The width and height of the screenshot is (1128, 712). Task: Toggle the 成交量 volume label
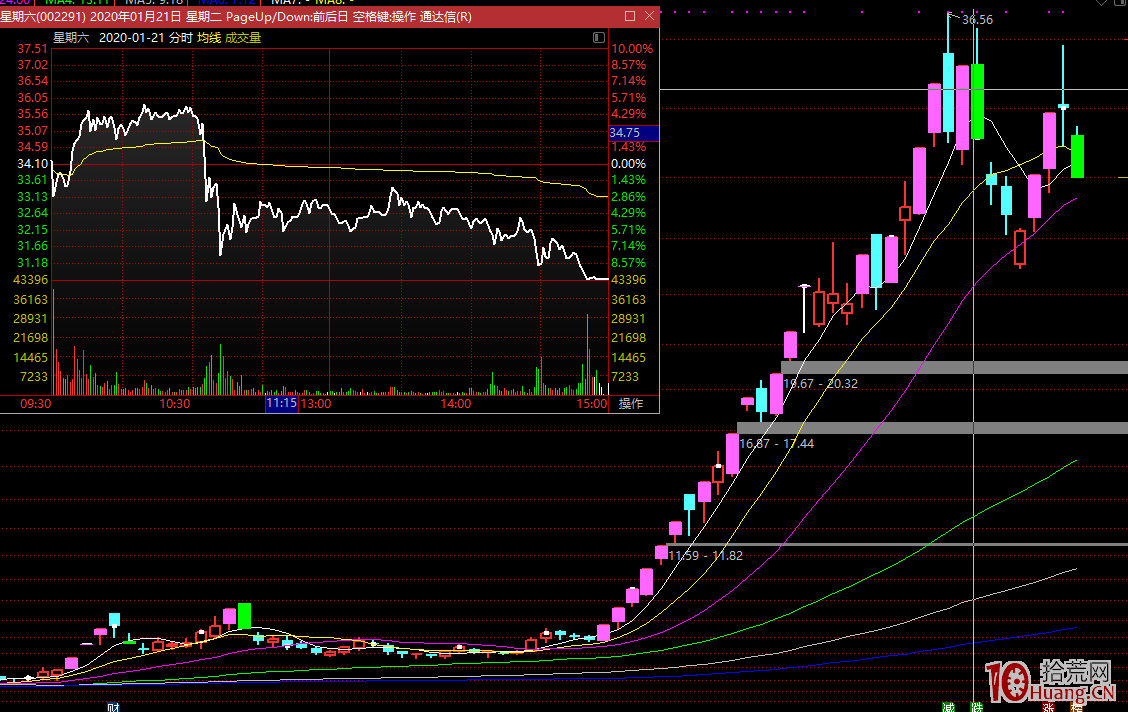[243, 37]
